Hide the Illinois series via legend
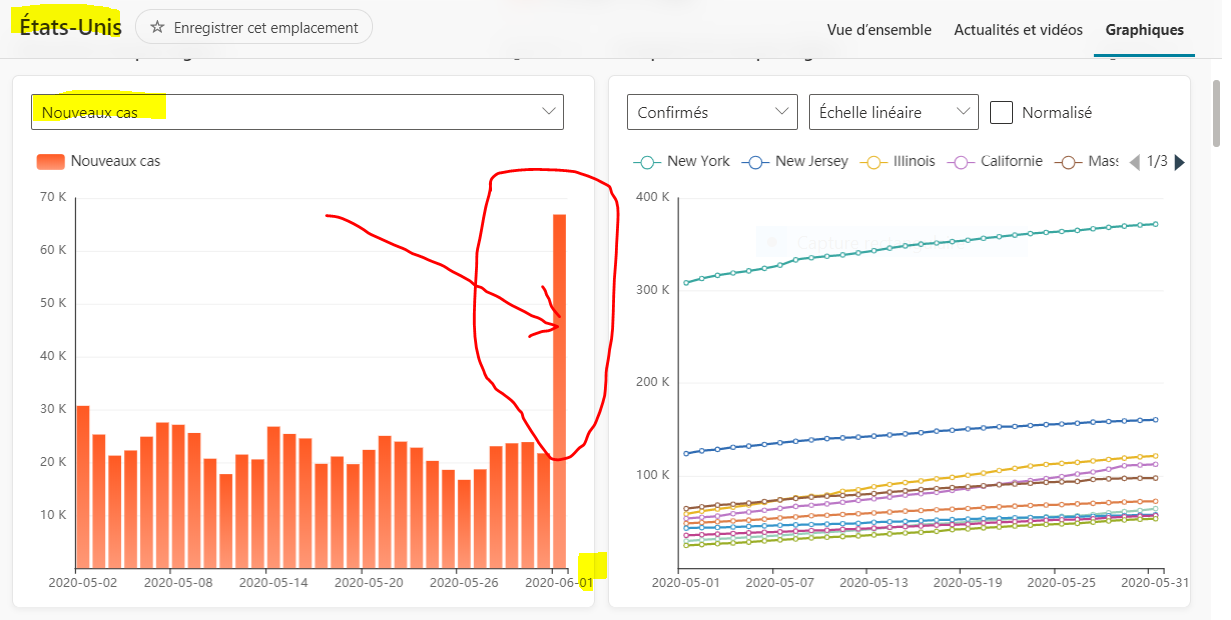The width and height of the screenshot is (1231, 620). [x=874, y=161]
